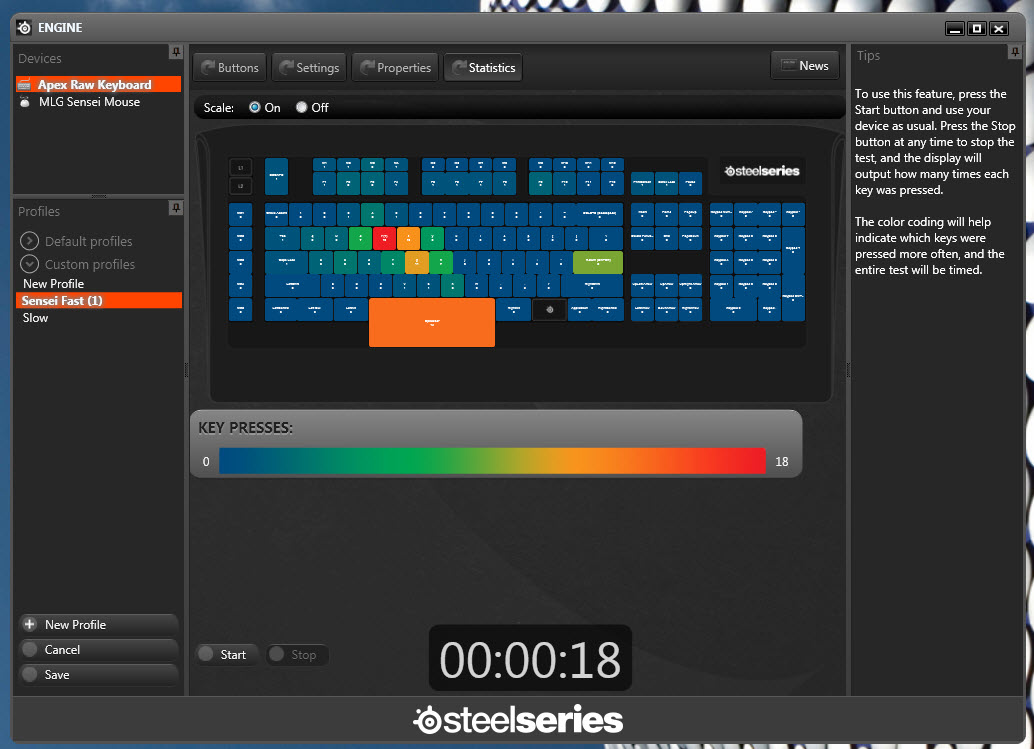Click the keyboard icon beside Apex Raw Keyboard

coord(24,84)
